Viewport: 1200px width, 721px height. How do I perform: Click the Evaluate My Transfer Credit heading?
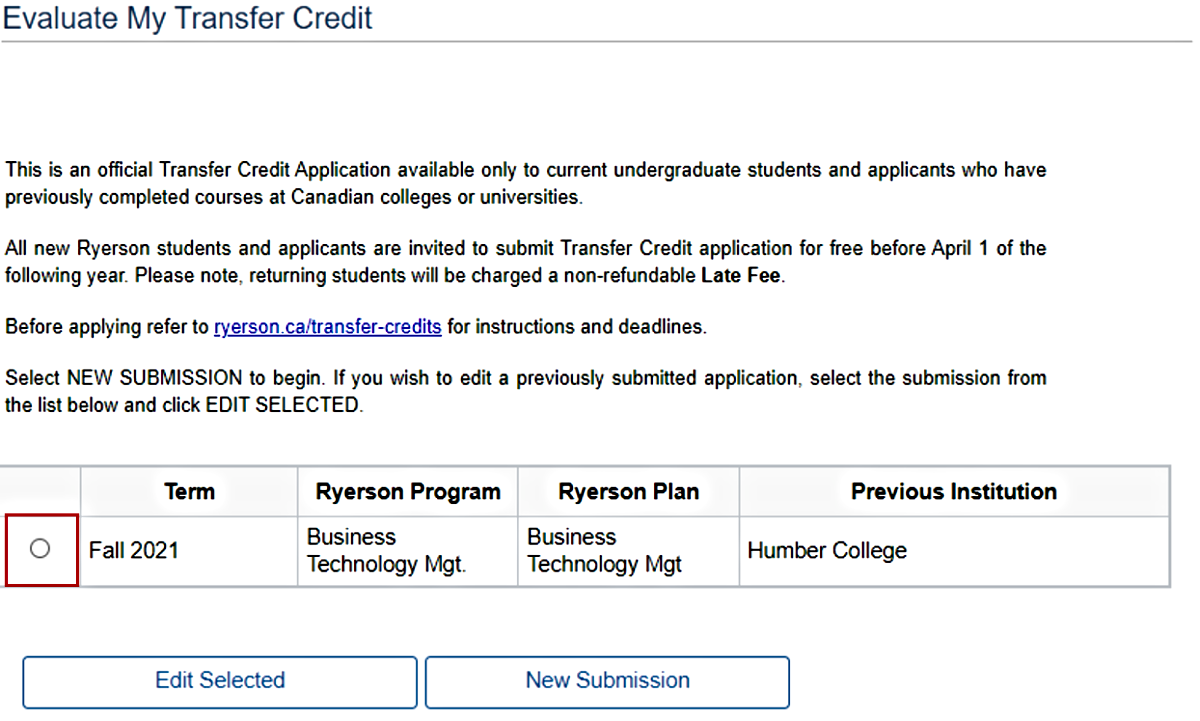coord(188,18)
